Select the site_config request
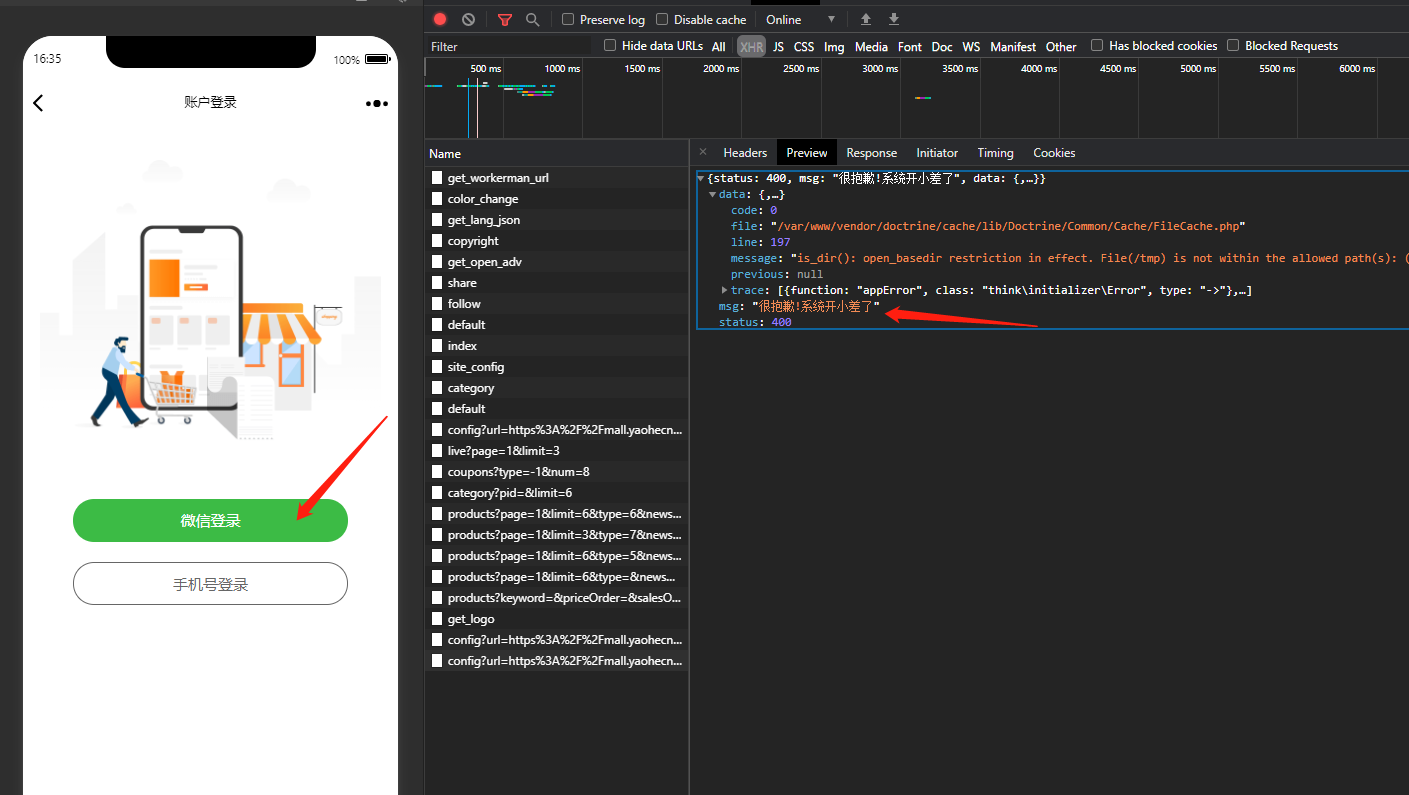Viewport: 1409px width, 795px height. coord(556,366)
